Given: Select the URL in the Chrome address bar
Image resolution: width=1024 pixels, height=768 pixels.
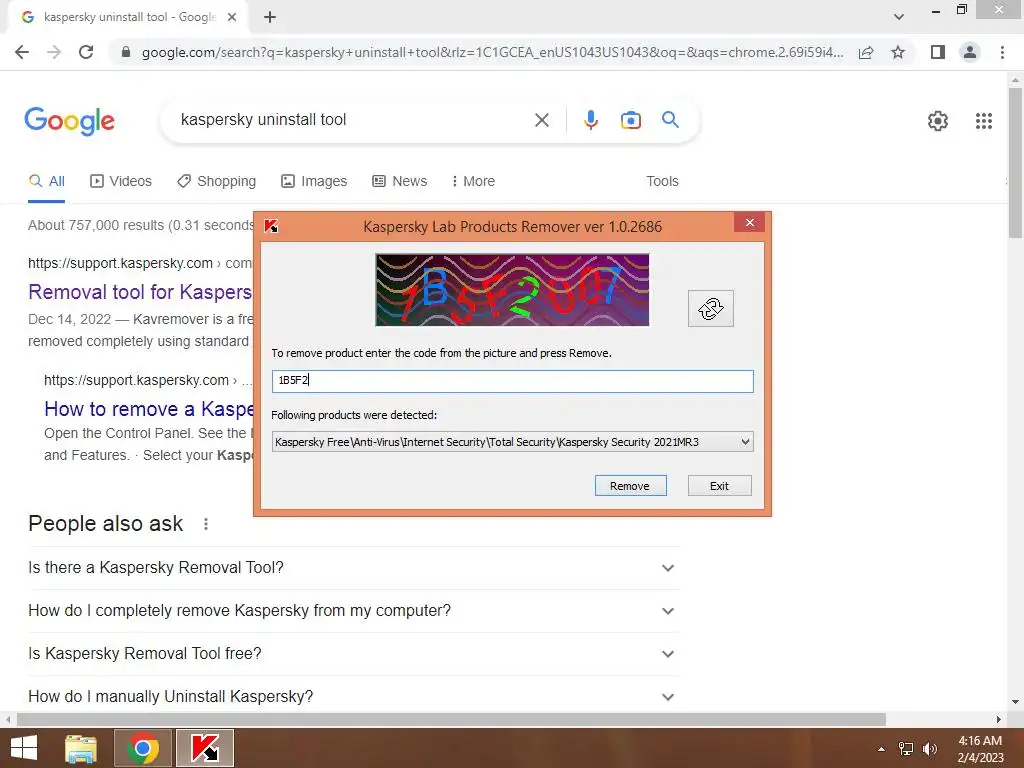Looking at the screenshot, I should point(492,52).
